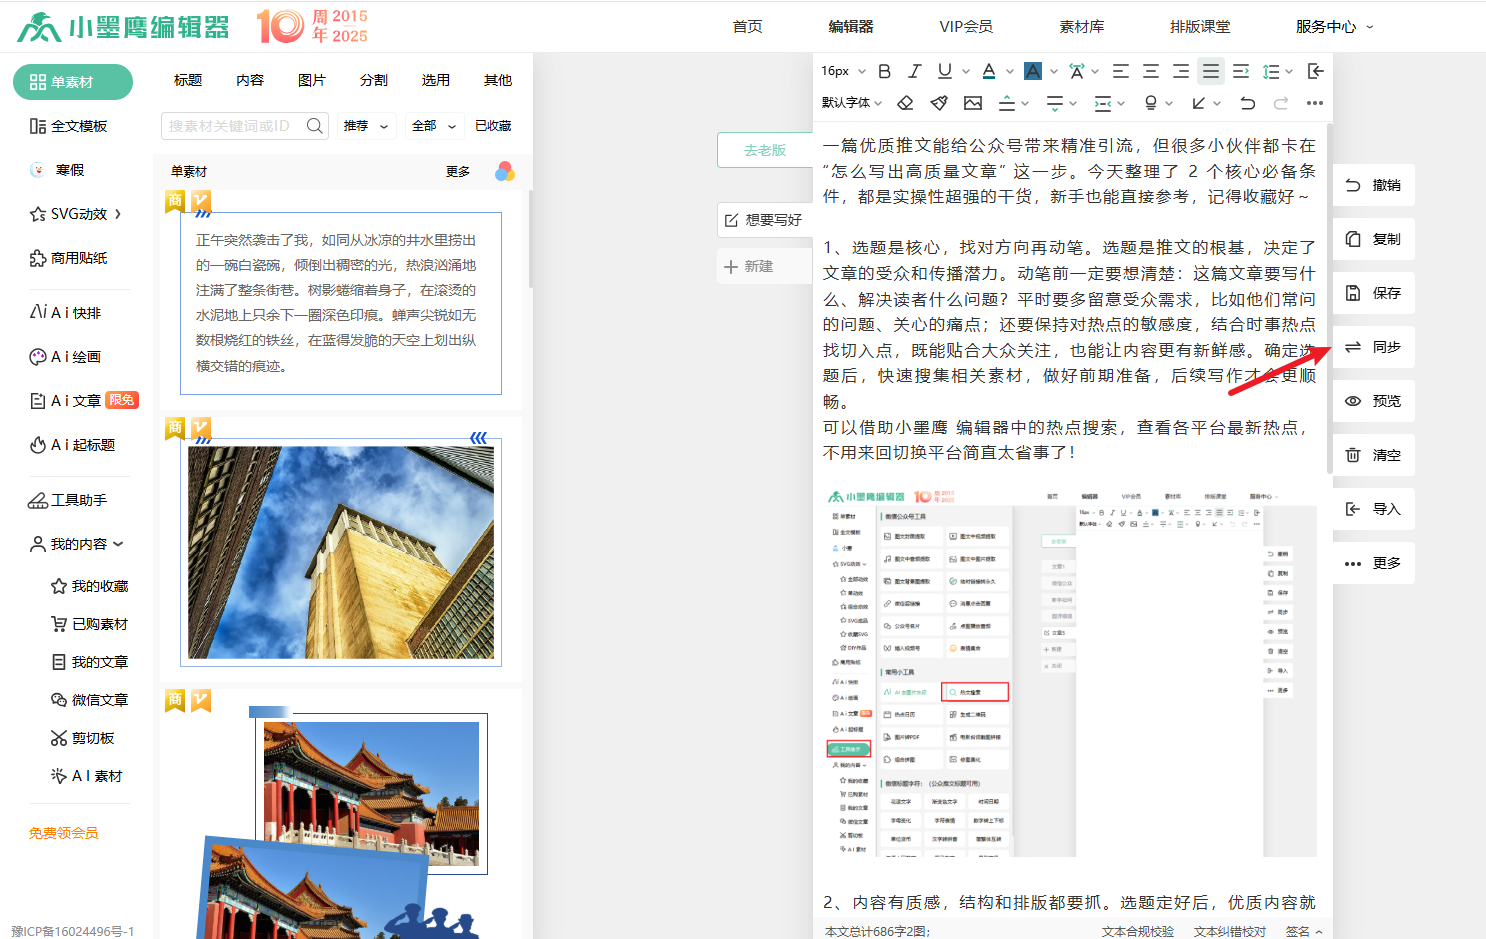Toggle justified text alignment
Viewport: 1486px width, 939px height.
(x=1211, y=71)
